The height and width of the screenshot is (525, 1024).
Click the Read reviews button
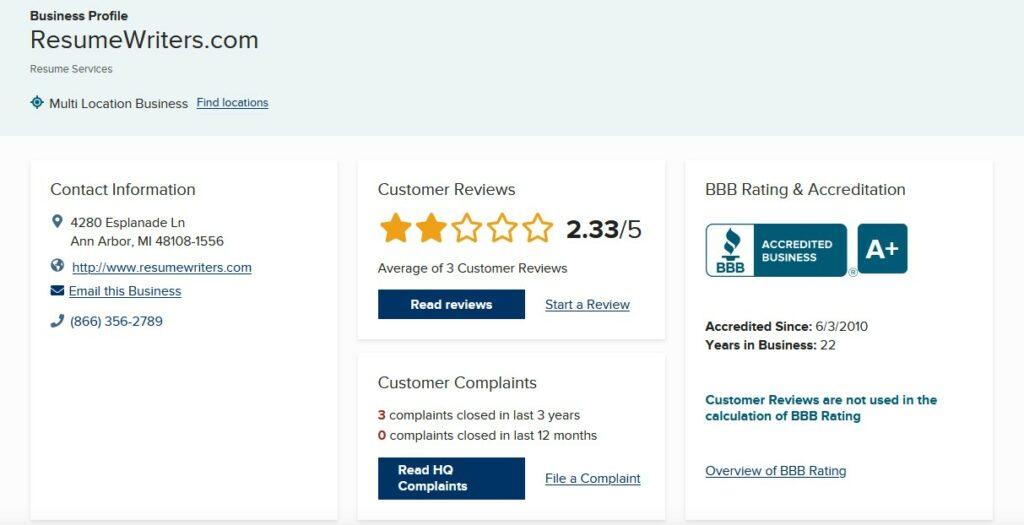click(x=451, y=304)
